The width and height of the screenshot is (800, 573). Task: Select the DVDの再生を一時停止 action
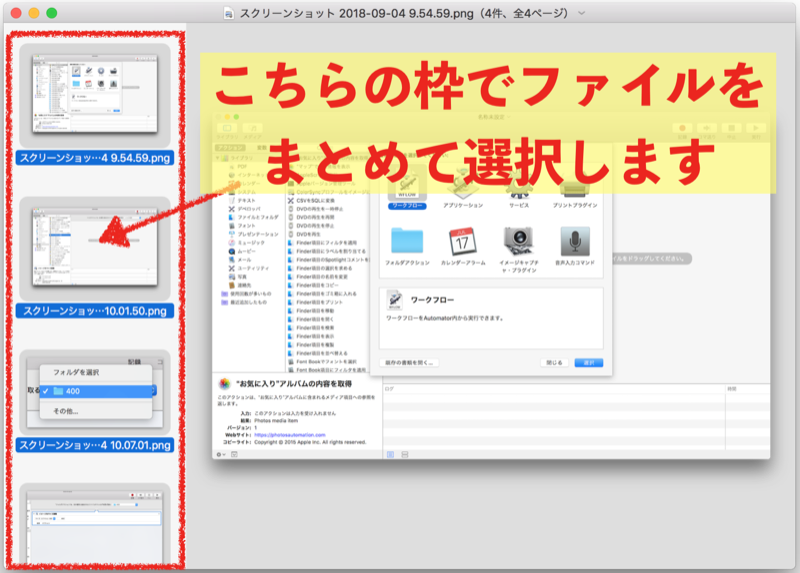pyautogui.click(x=315, y=209)
